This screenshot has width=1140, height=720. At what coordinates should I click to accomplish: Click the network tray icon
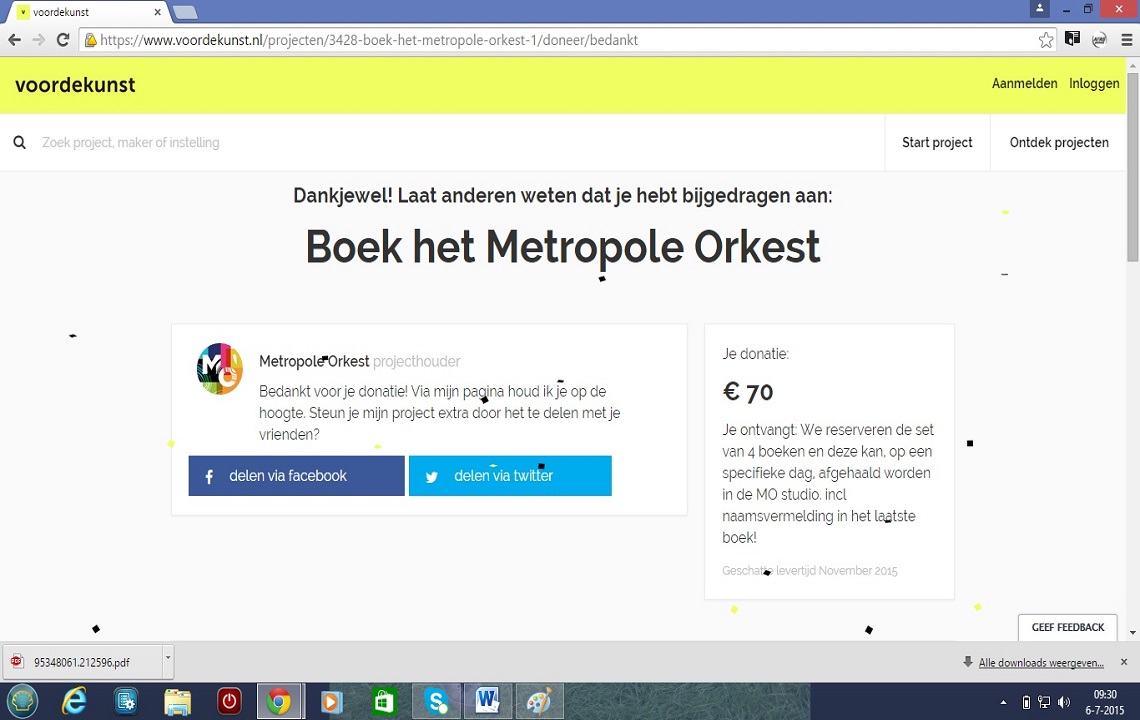[x=1044, y=702]
